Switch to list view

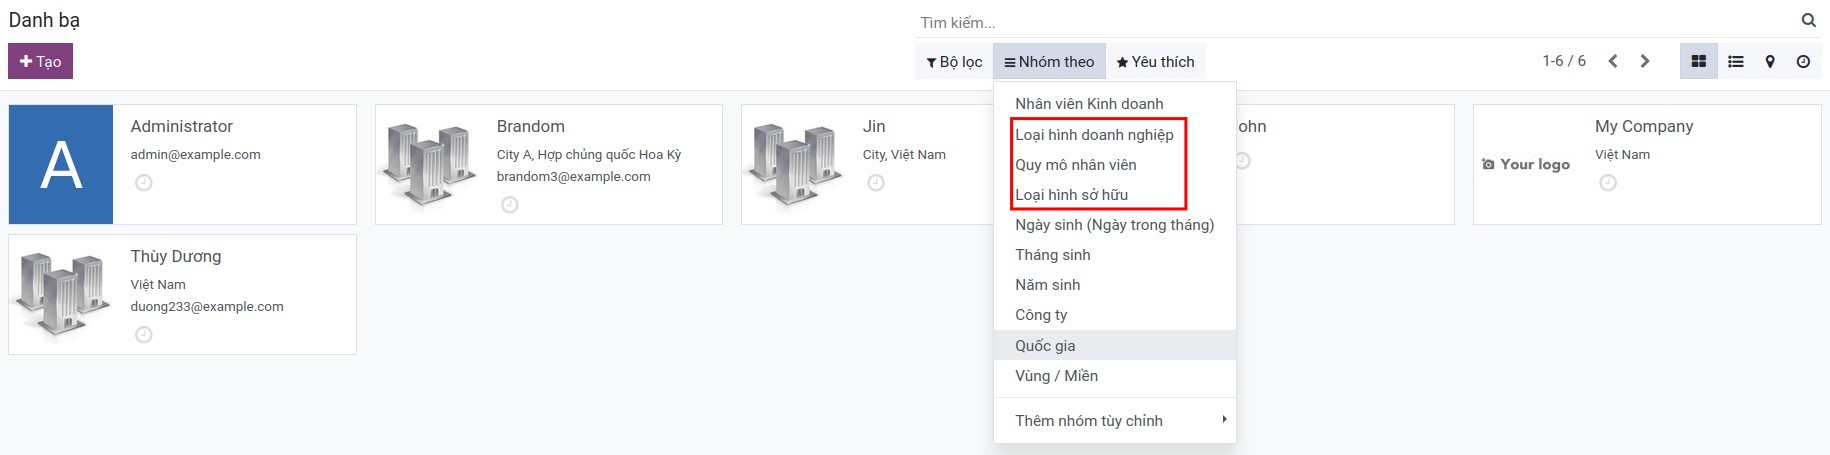tap(1736, 62)
